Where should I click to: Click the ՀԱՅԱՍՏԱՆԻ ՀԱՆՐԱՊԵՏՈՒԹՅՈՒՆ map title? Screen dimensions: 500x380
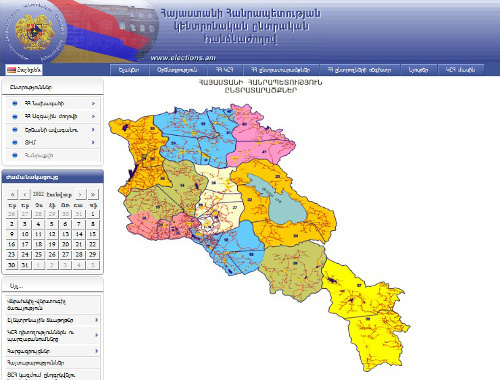(x=260, y=82)
